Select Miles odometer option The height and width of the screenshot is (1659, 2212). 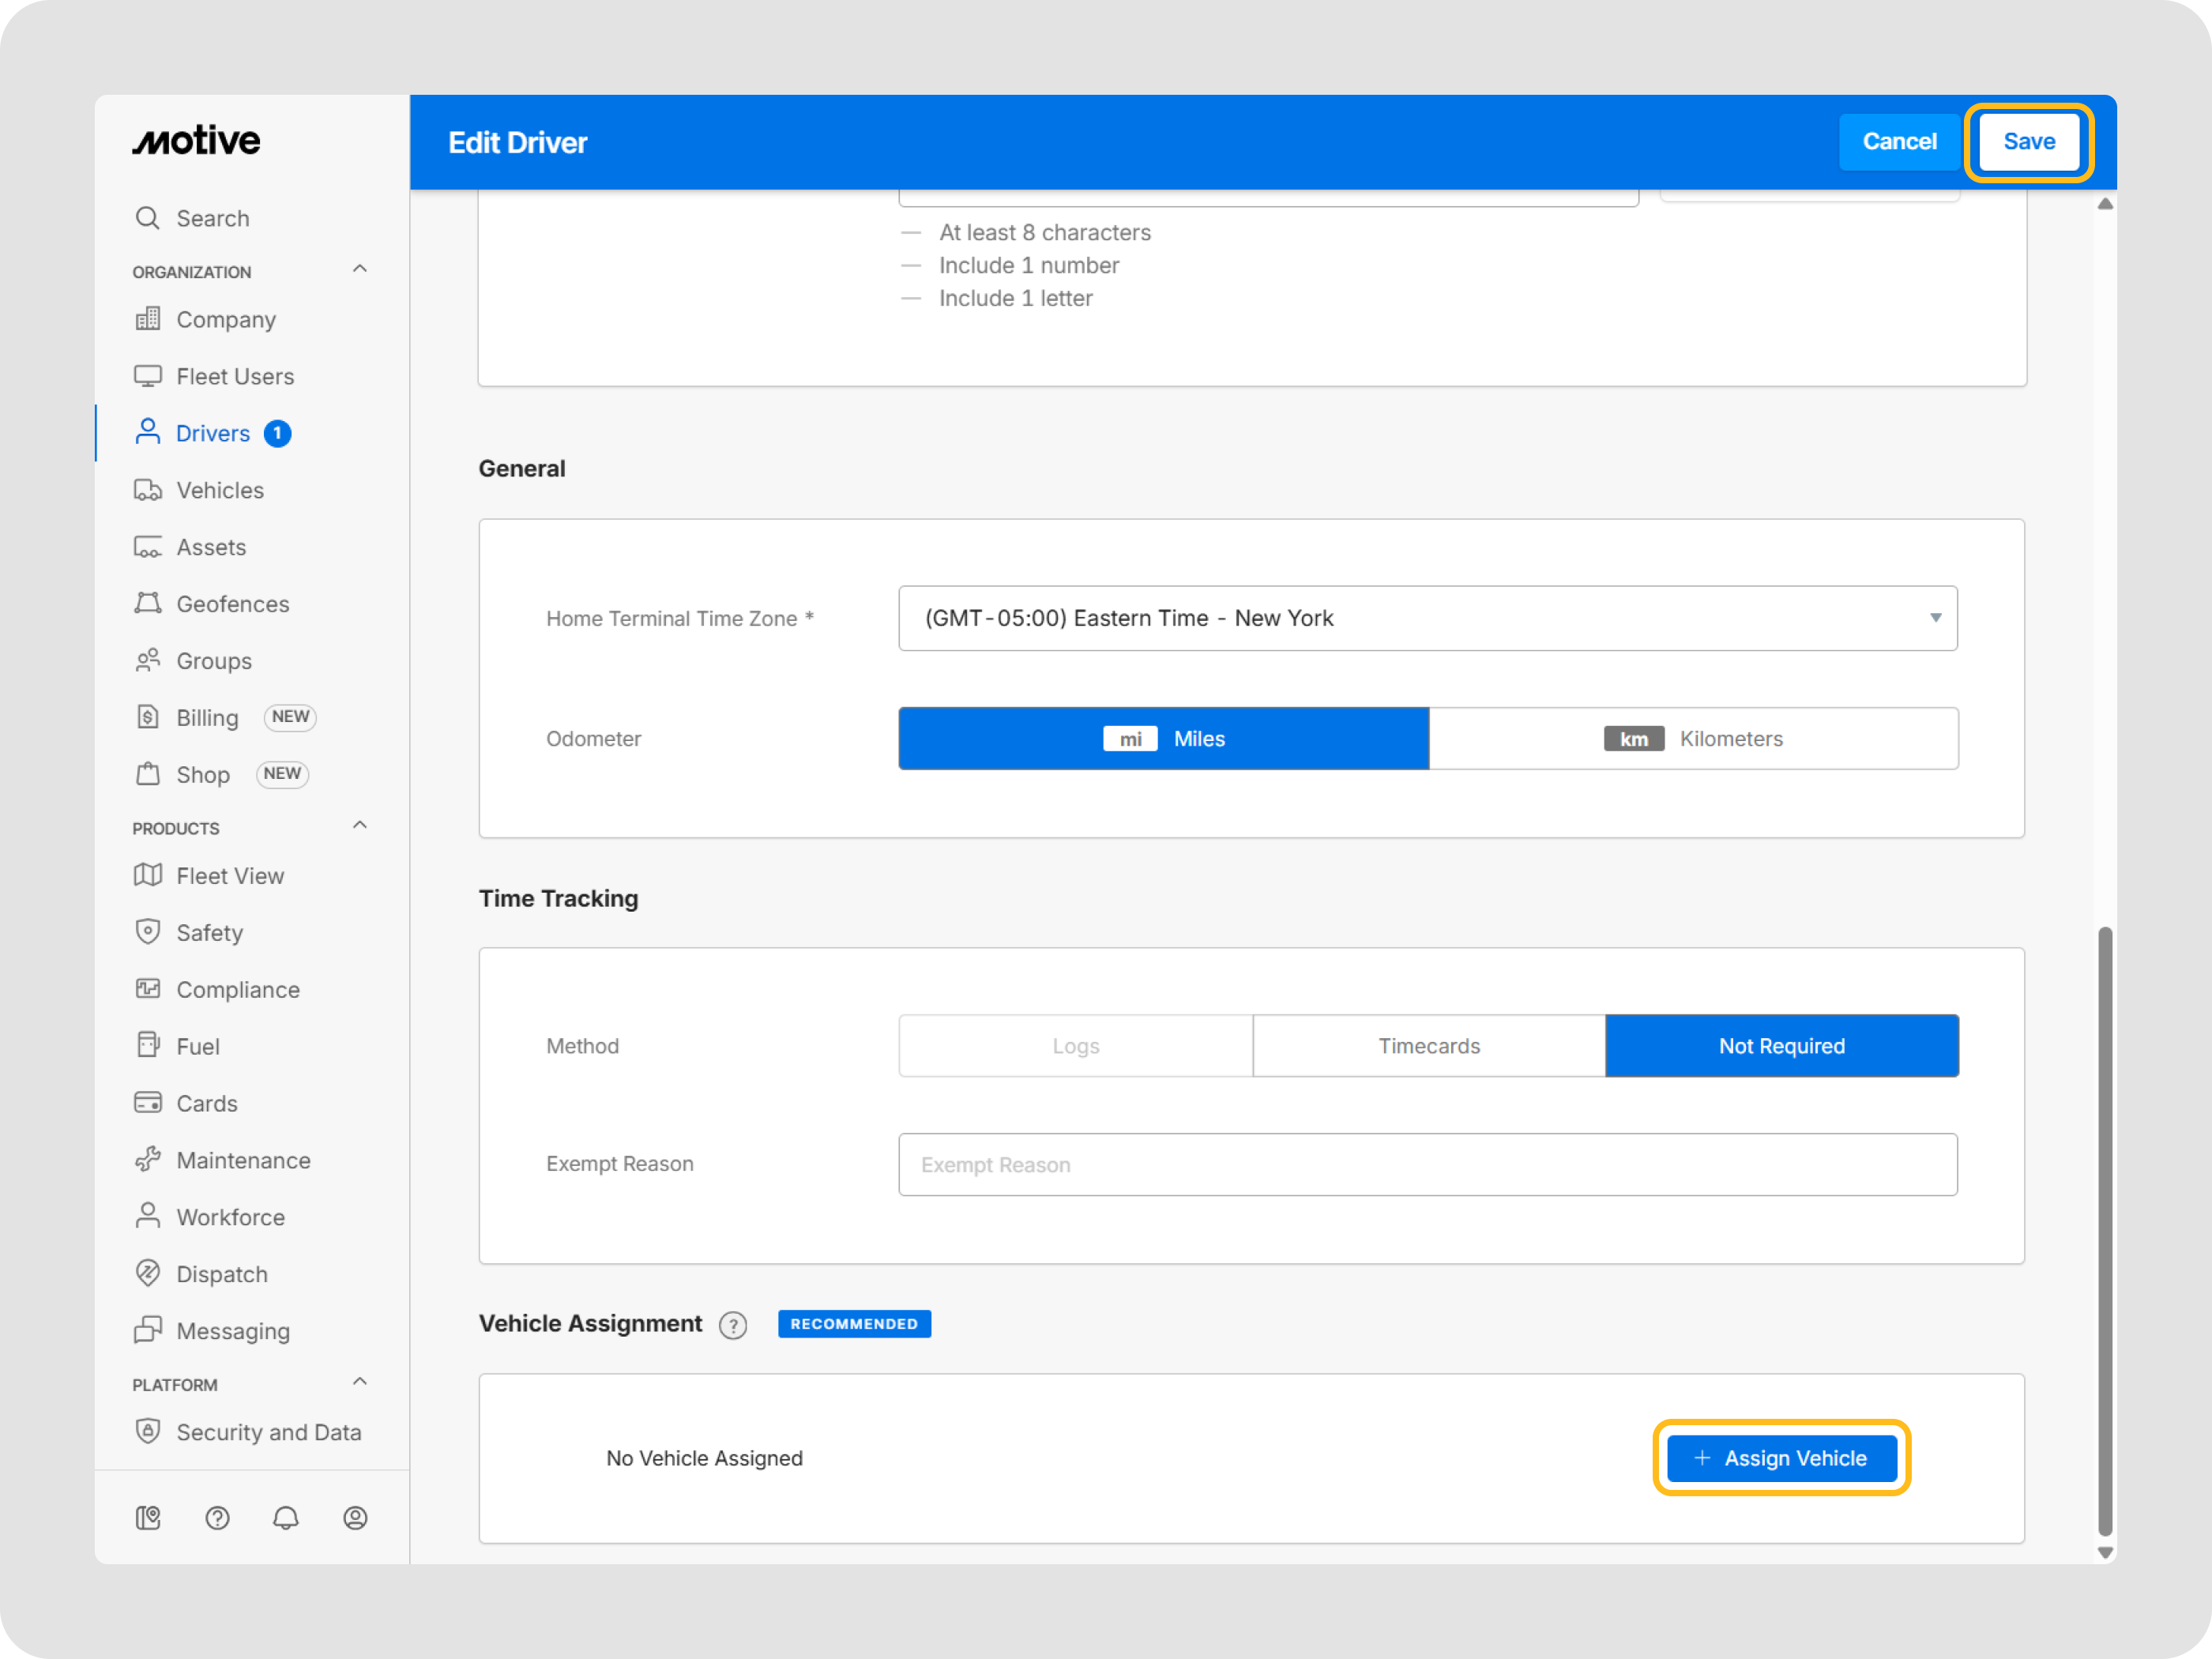(1164, 739)
